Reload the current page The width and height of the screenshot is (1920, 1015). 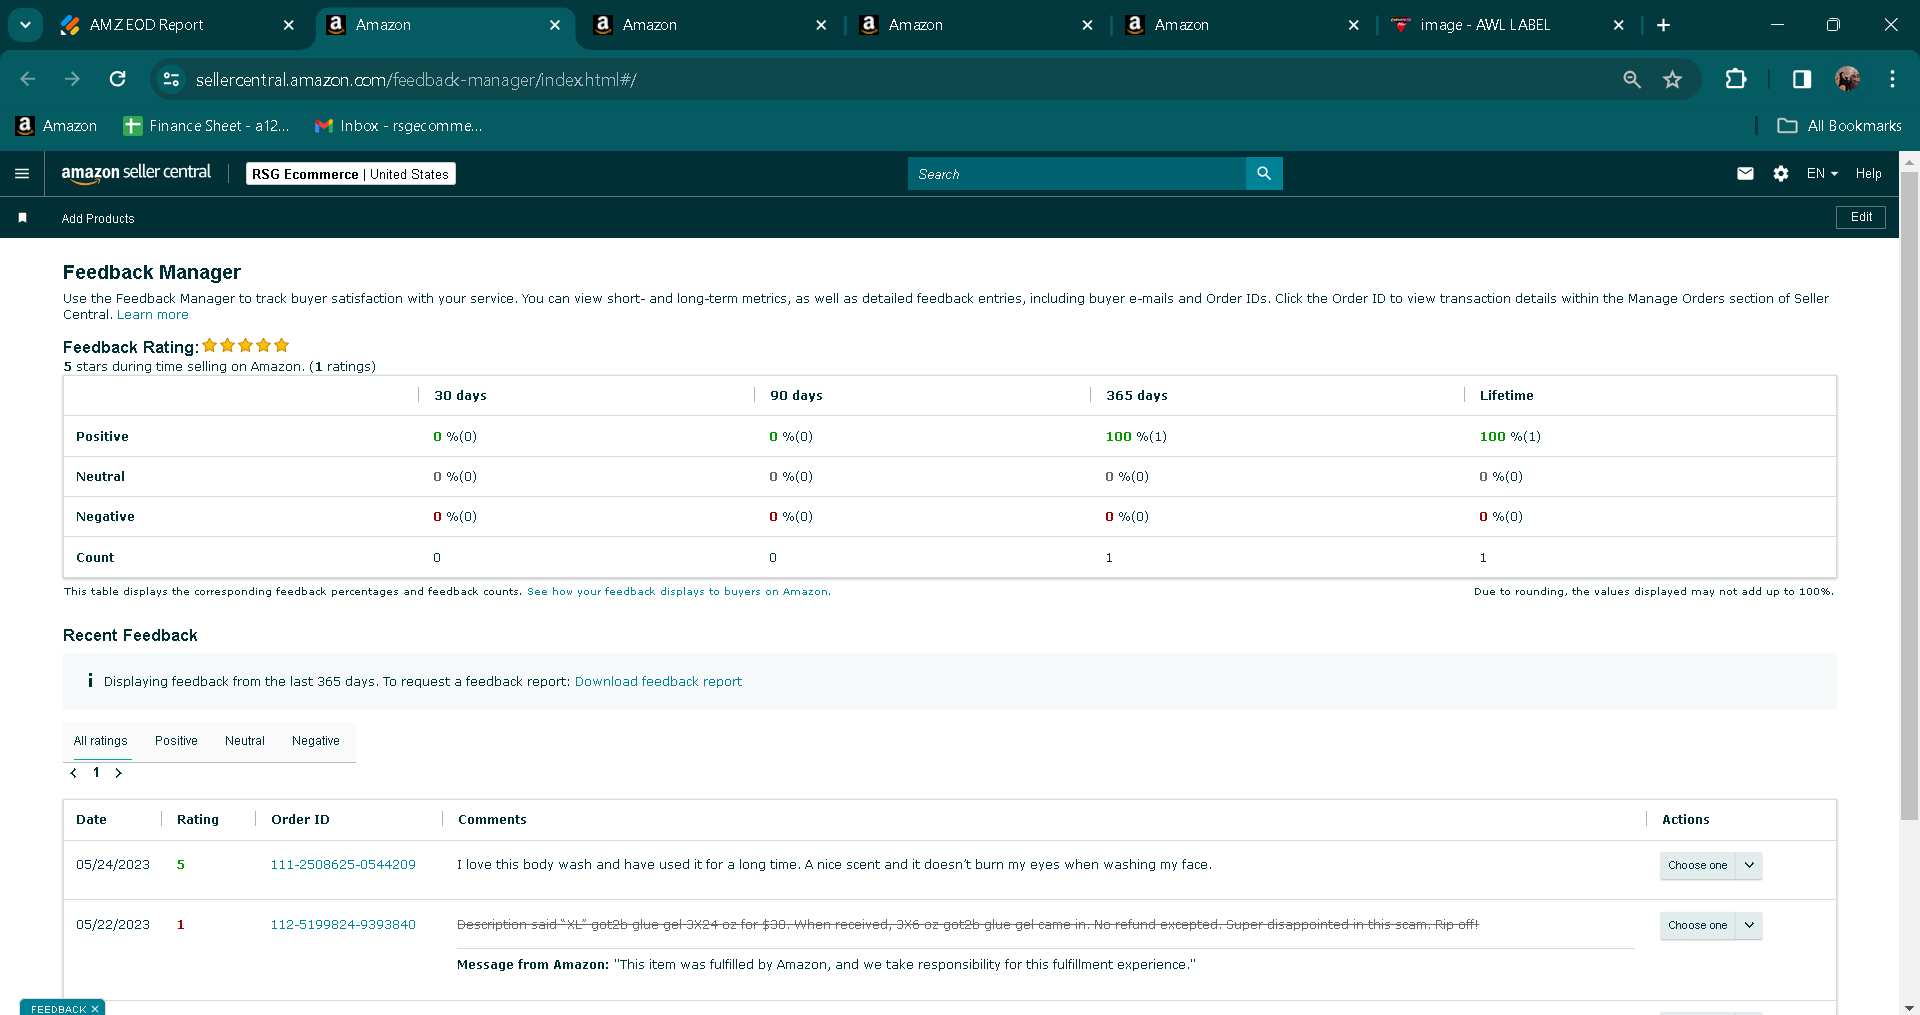(117, 79)
